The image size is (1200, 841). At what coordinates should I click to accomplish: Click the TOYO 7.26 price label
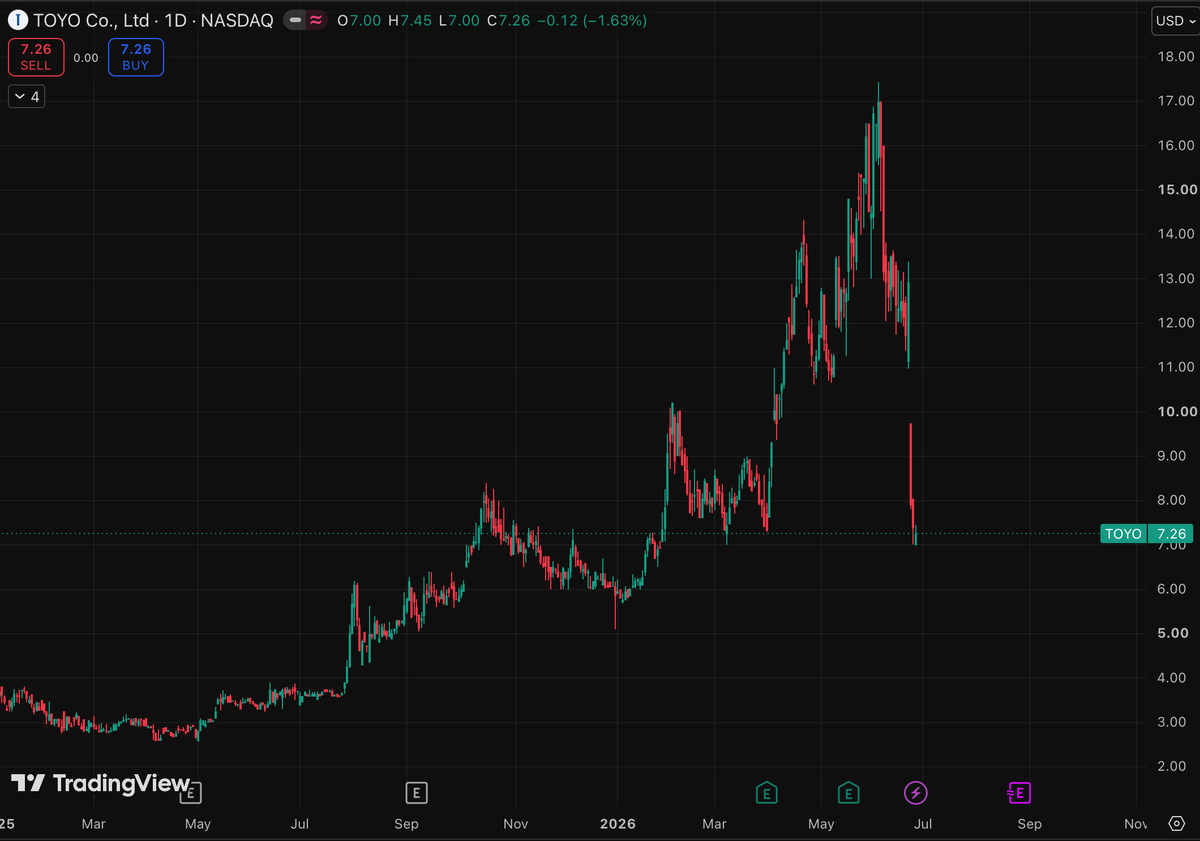point(1146,534)
